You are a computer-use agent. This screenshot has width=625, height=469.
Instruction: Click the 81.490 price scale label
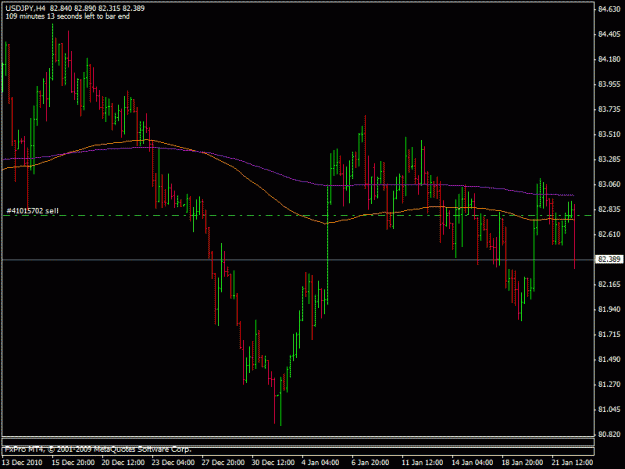point(609,359)
